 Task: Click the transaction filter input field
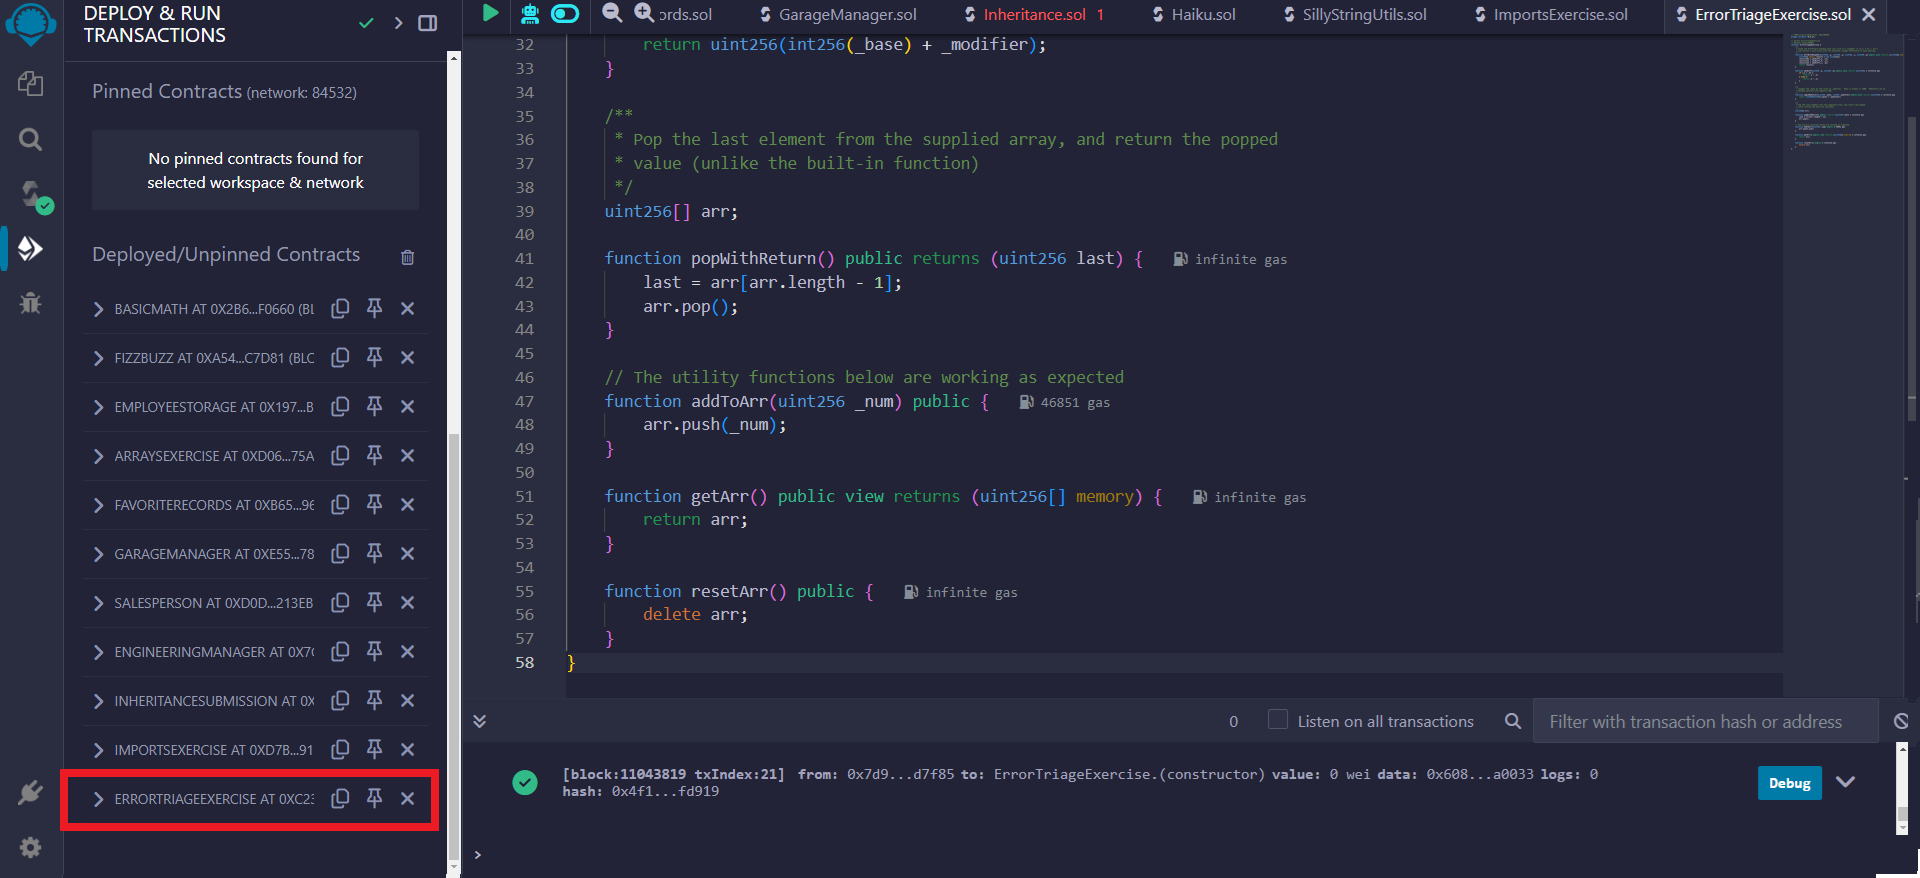click(x=1705, y=721)
